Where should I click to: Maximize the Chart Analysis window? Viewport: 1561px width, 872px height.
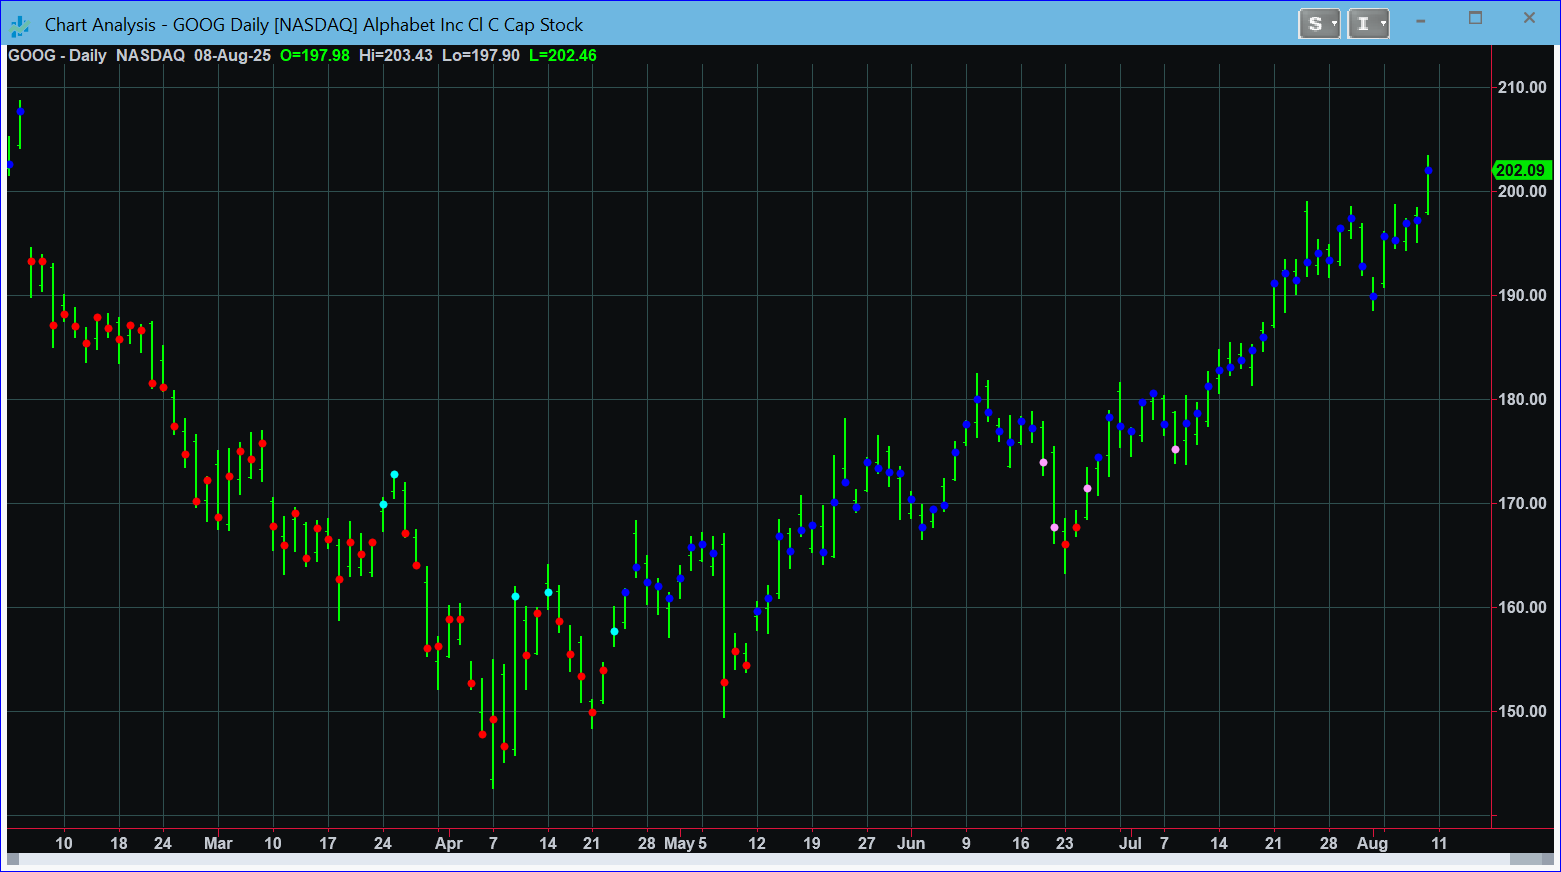pos(1475,19)
